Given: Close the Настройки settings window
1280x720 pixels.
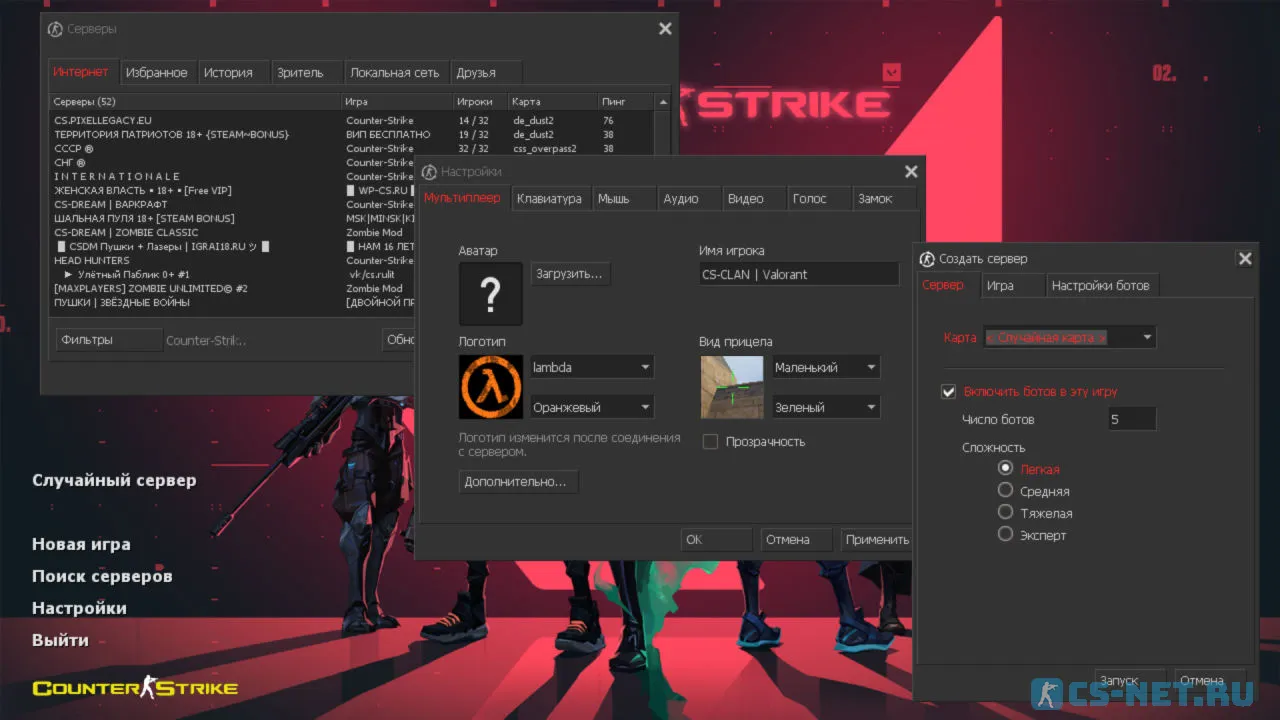Looking at the screenshot, I should 911,172.
